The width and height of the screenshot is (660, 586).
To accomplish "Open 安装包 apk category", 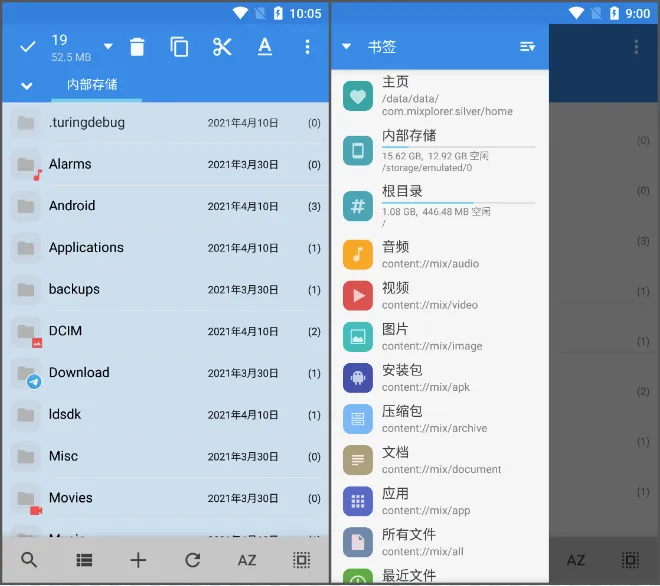I will [440, 378].
